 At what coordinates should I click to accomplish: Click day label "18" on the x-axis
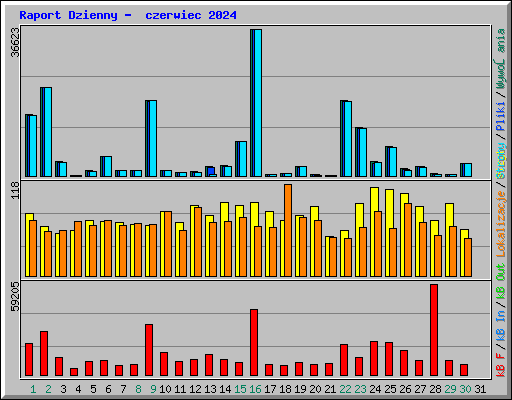[285, 389]
